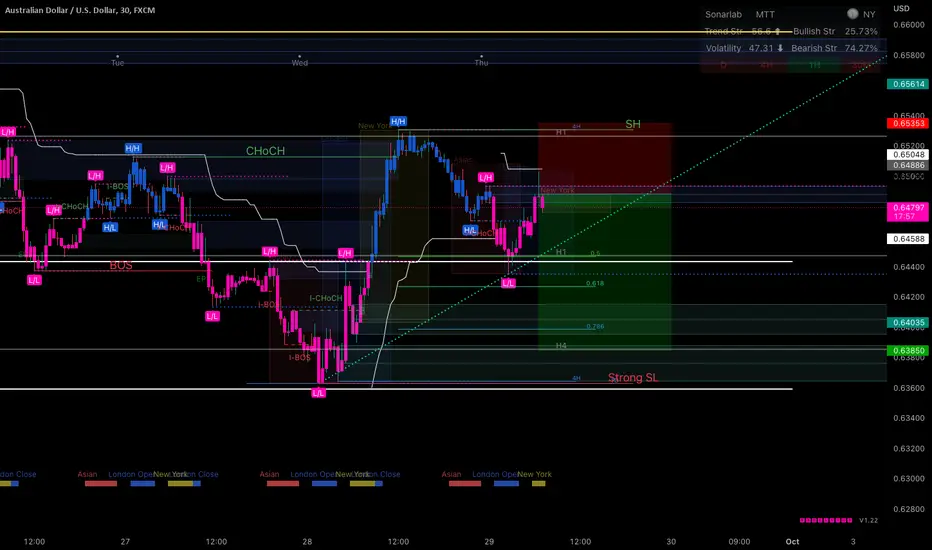932x550 pixels.
Task: Click the Thu day marker
Action: pyautogui.click(x=481, y=62)
